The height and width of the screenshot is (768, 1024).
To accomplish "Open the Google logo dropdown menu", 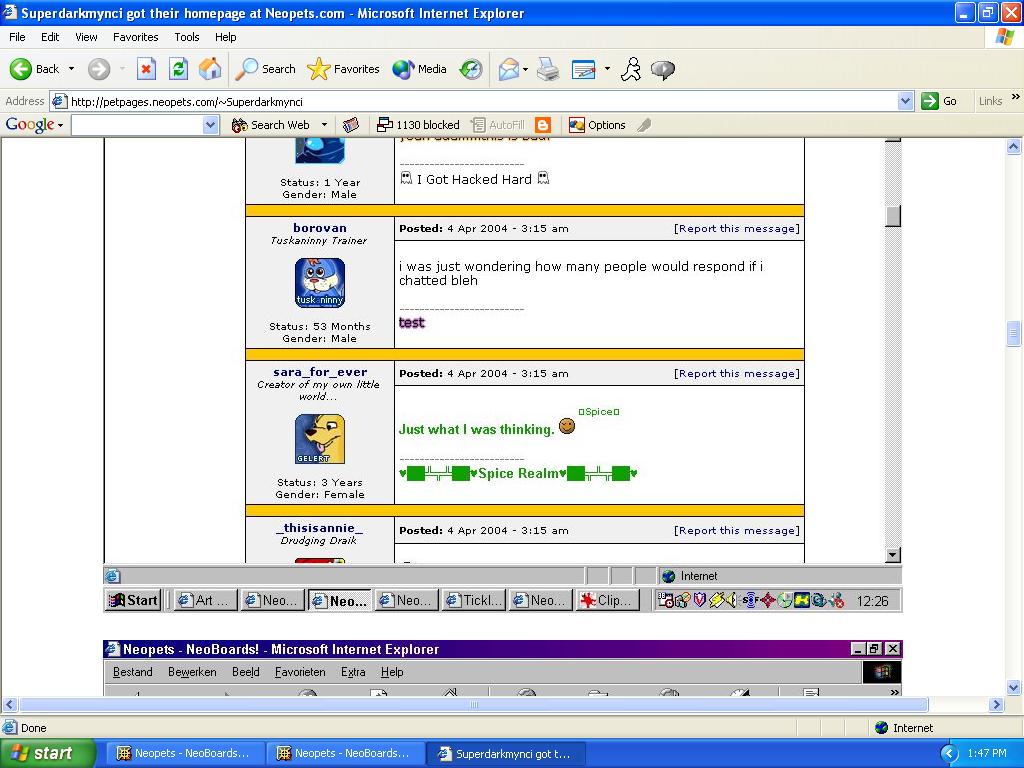I will pyautogui.click(x=61, y=125).
